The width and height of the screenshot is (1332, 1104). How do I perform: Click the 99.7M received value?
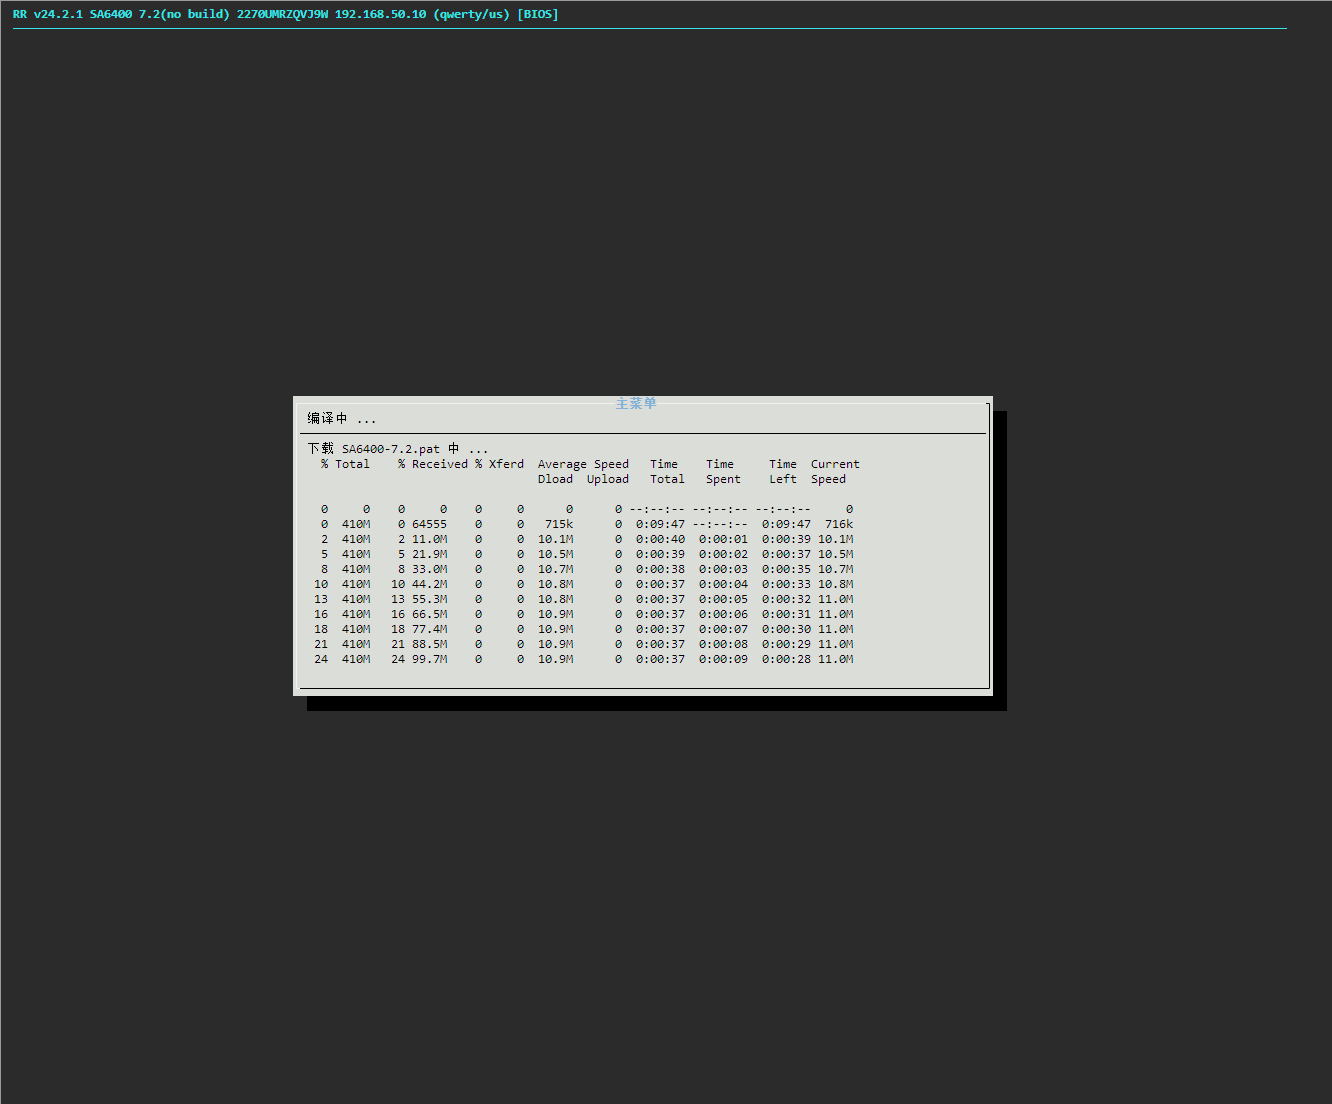point(429,659)
